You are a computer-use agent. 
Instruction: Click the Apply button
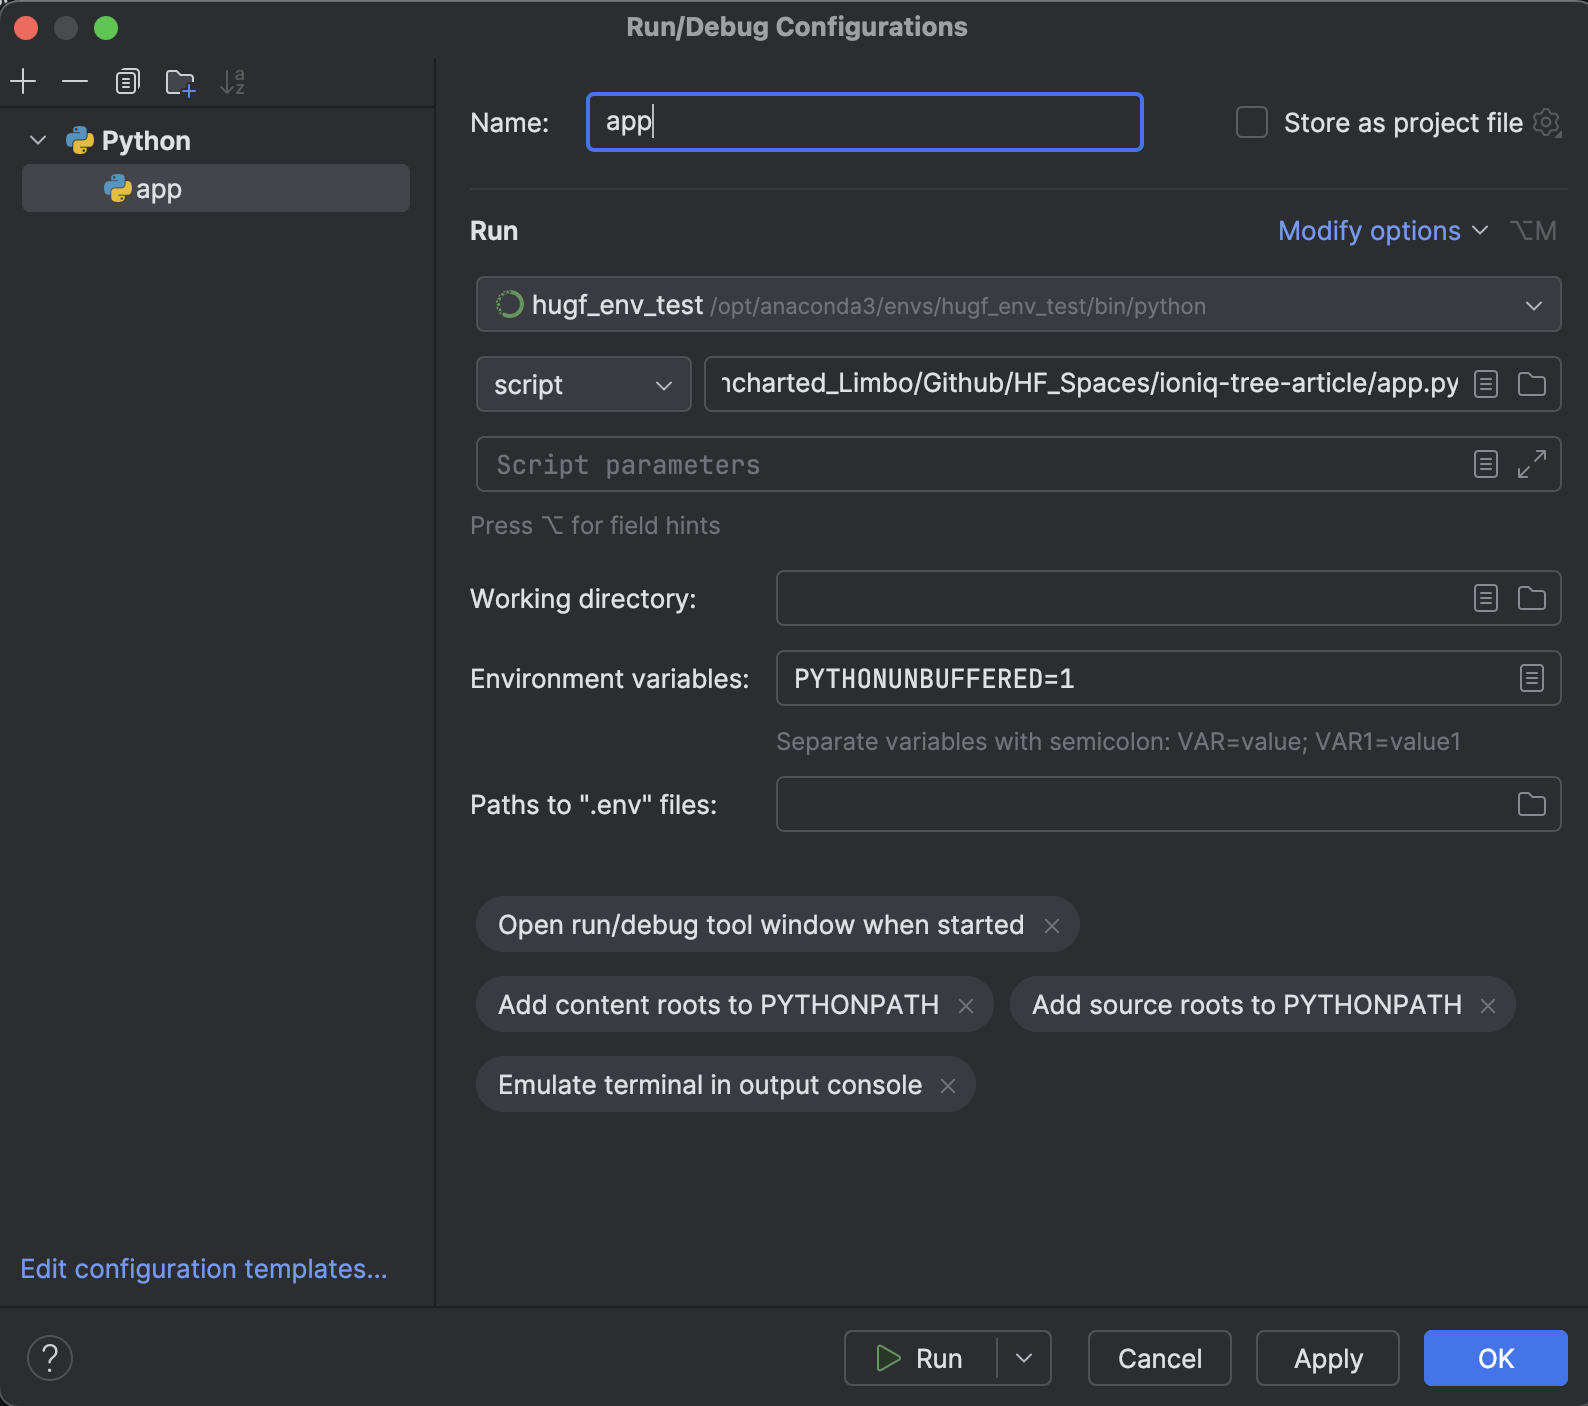click(1327, 1358)
